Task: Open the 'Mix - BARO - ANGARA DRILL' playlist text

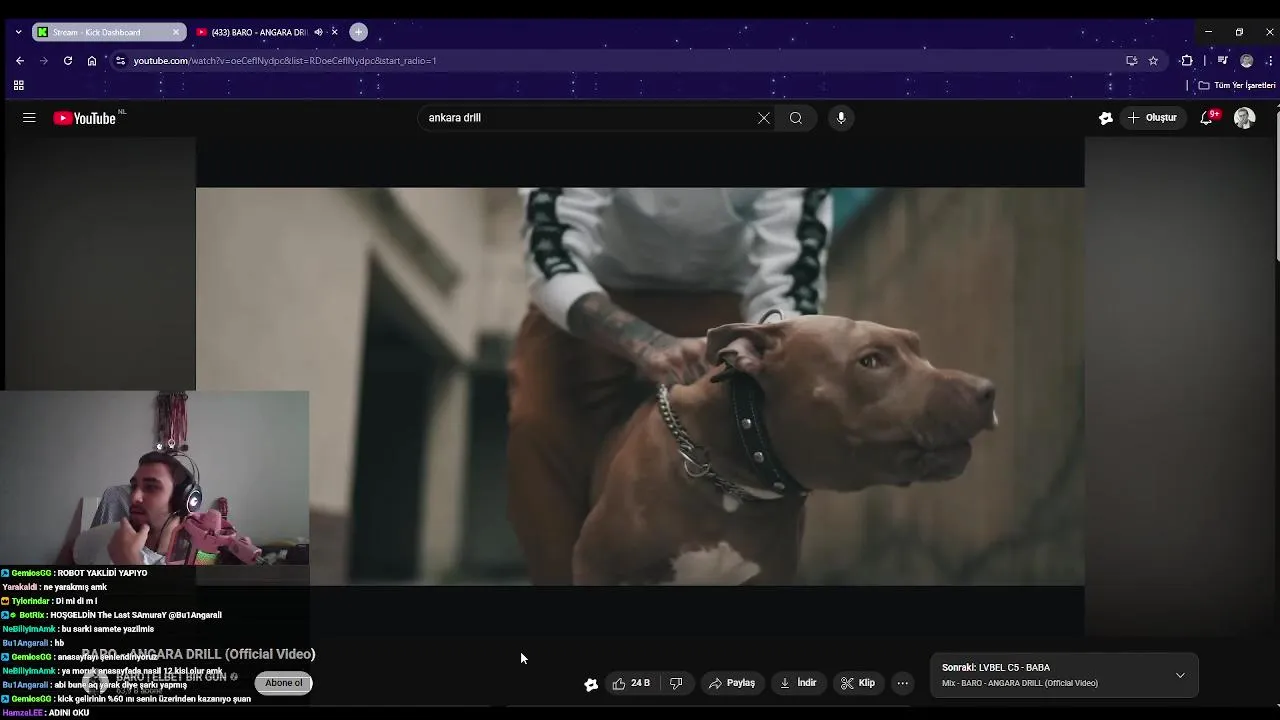Action: pyautogui.click(x=1020, y=683)
